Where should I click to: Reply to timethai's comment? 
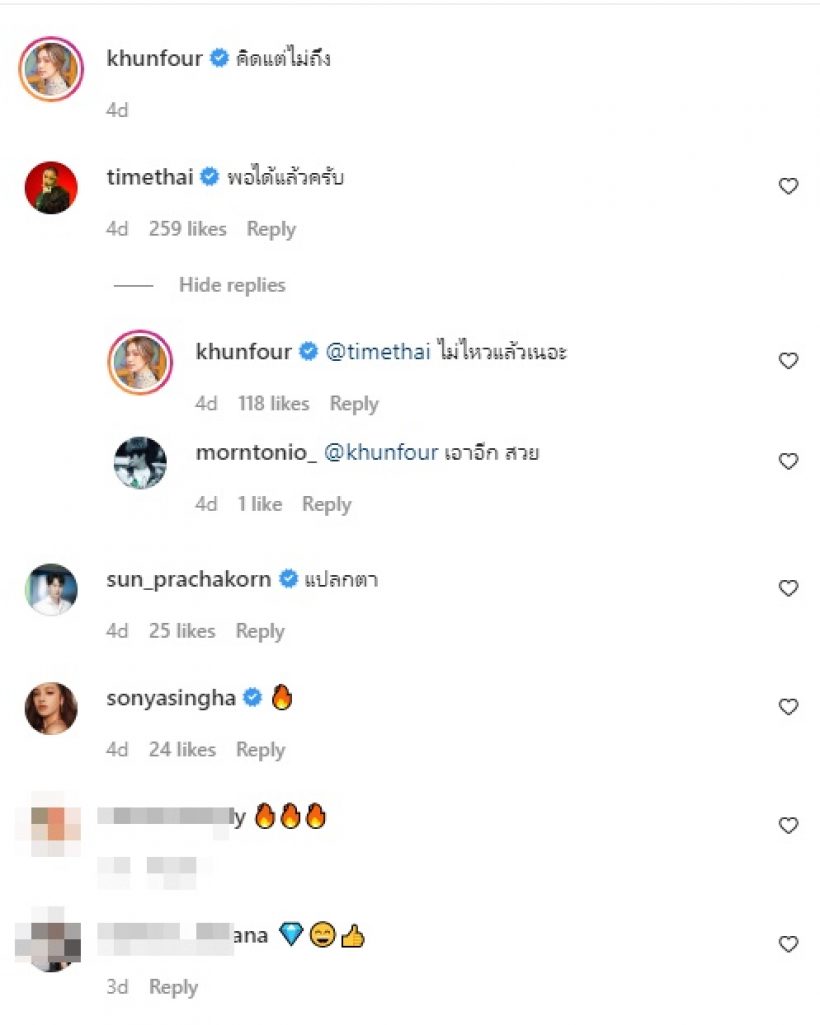point(271,229)
